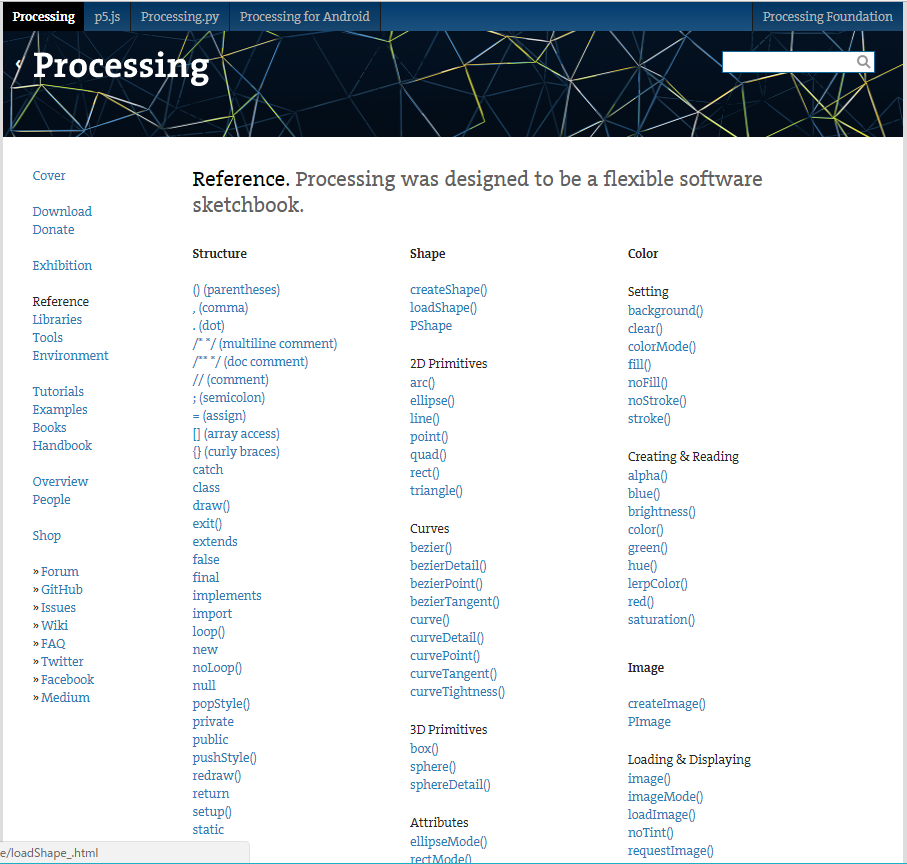Open the Processing.py tab
The width and height of the screenshot is (907, 864).
[180, 16]
